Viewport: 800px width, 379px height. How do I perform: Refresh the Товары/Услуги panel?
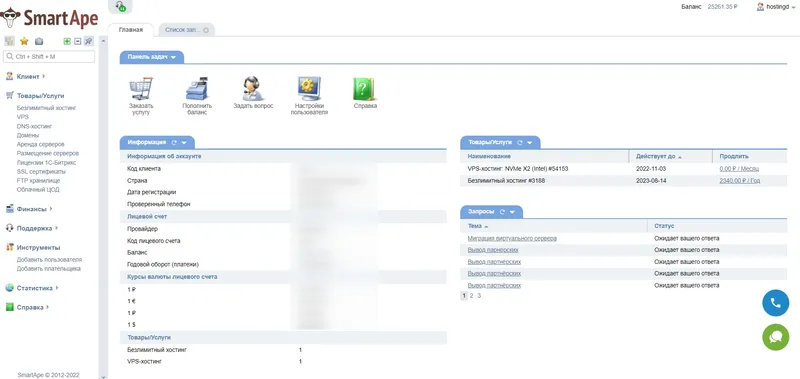click(x=520, y=142)
